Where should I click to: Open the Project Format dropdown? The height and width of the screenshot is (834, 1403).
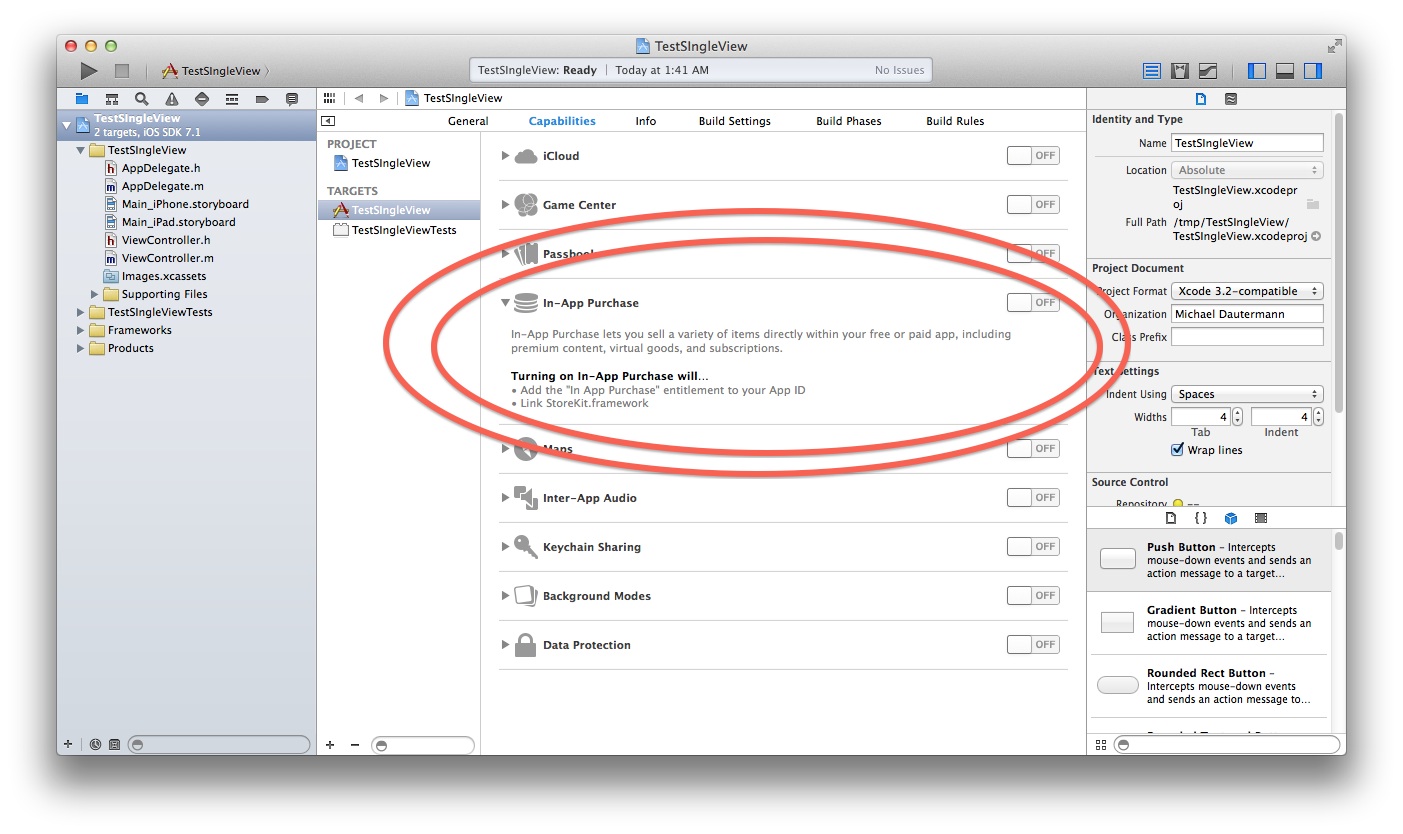click(1246, 290)
